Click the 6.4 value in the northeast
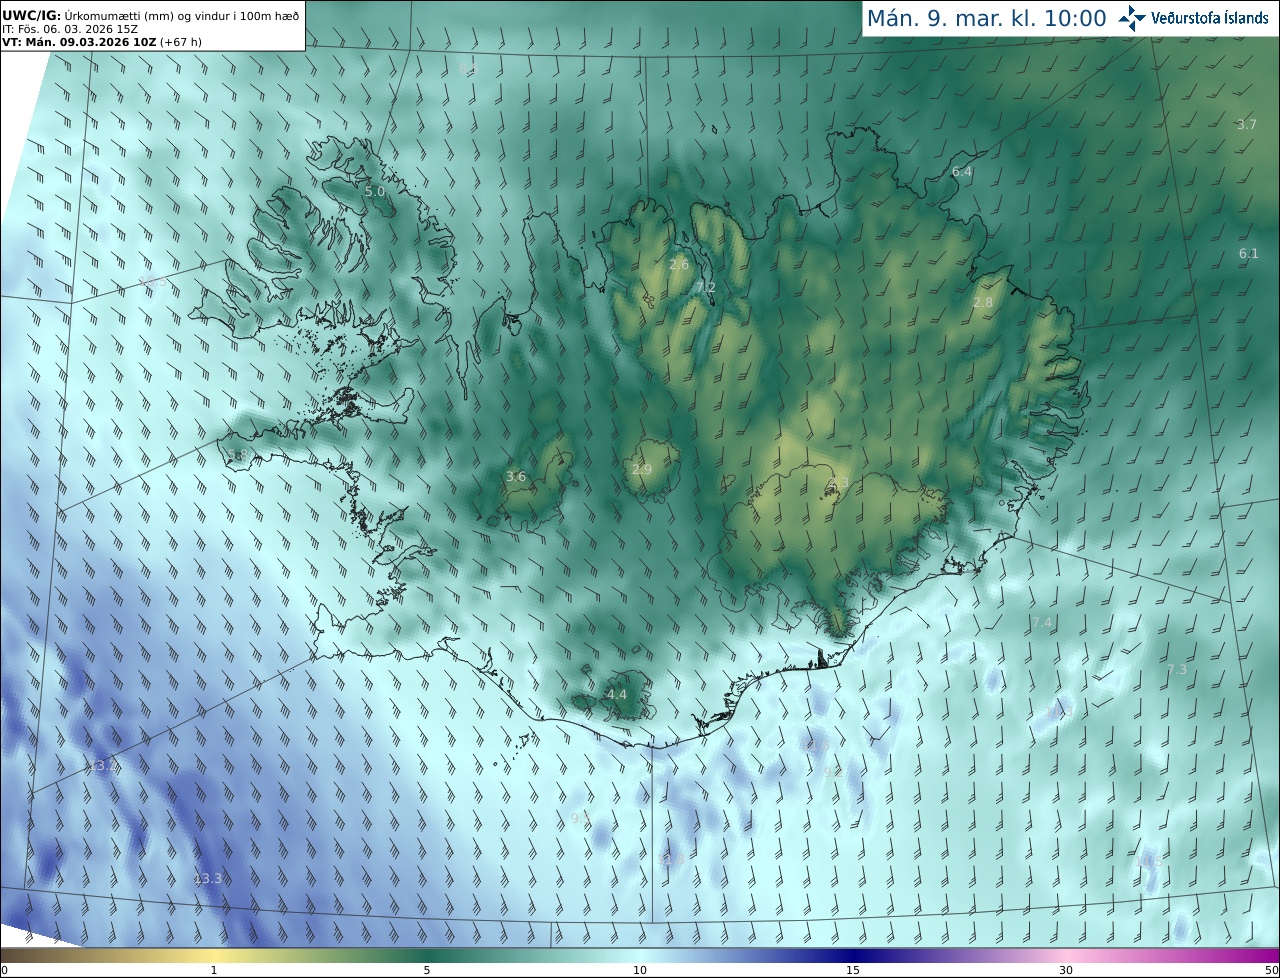Viewport: 1280px width, 978px height. tap(962, 172)
